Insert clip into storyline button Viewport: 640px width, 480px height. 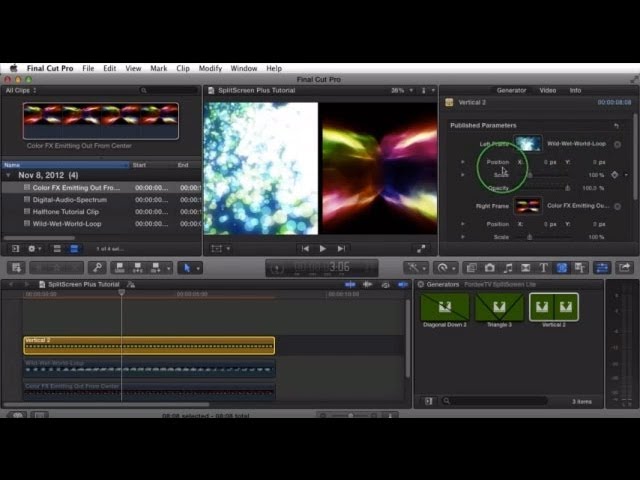[138, 268]
